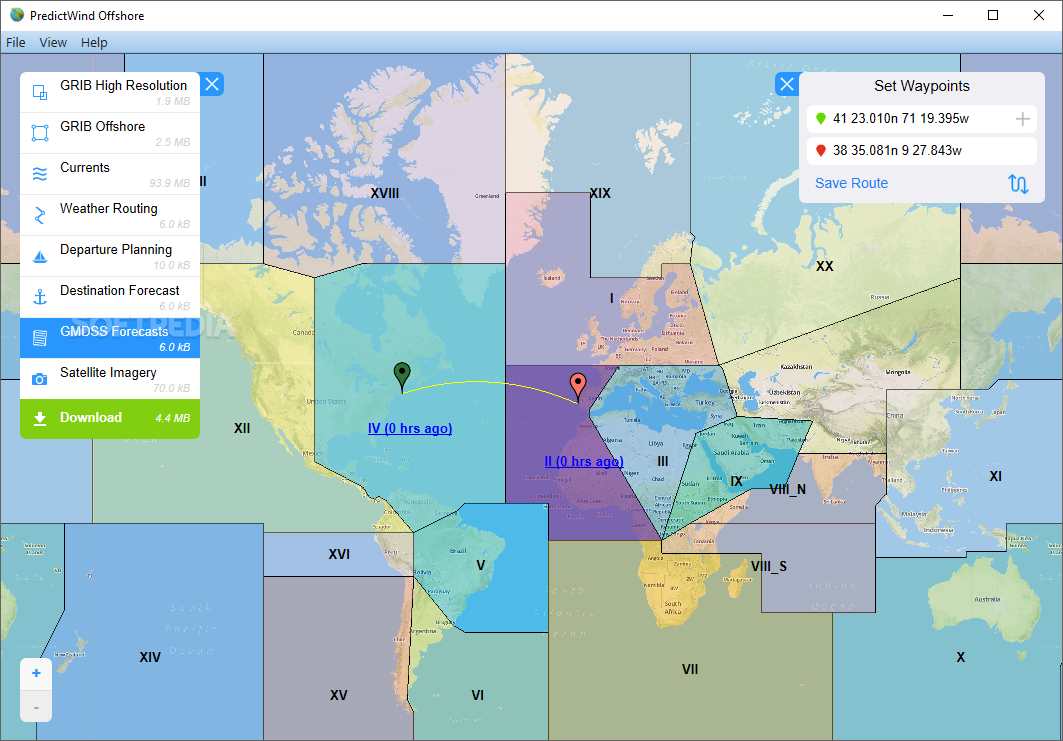Open the View menu
The width and height of the screenshot is (1063, 741).
53,42
